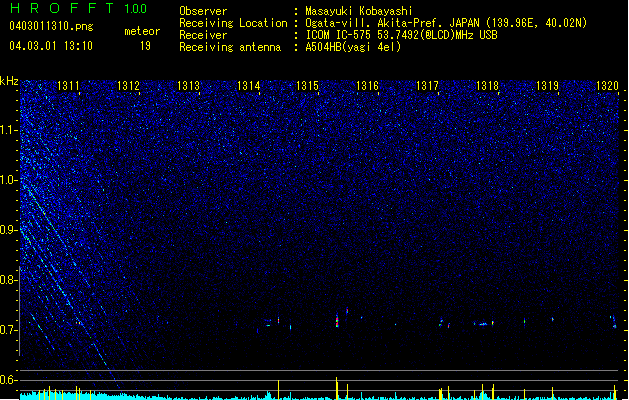Click the 1314 time marker
Screen dimensions: 629x400
click(x=248, y=86)
